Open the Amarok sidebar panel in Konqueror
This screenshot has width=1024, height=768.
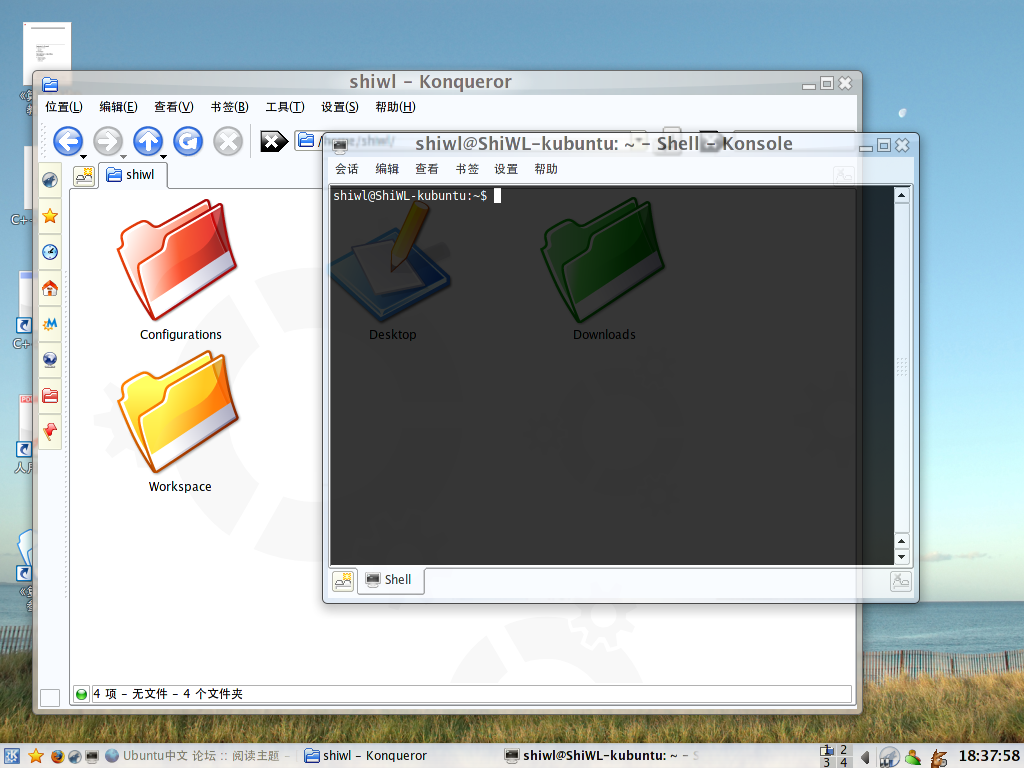pos(50,180)
